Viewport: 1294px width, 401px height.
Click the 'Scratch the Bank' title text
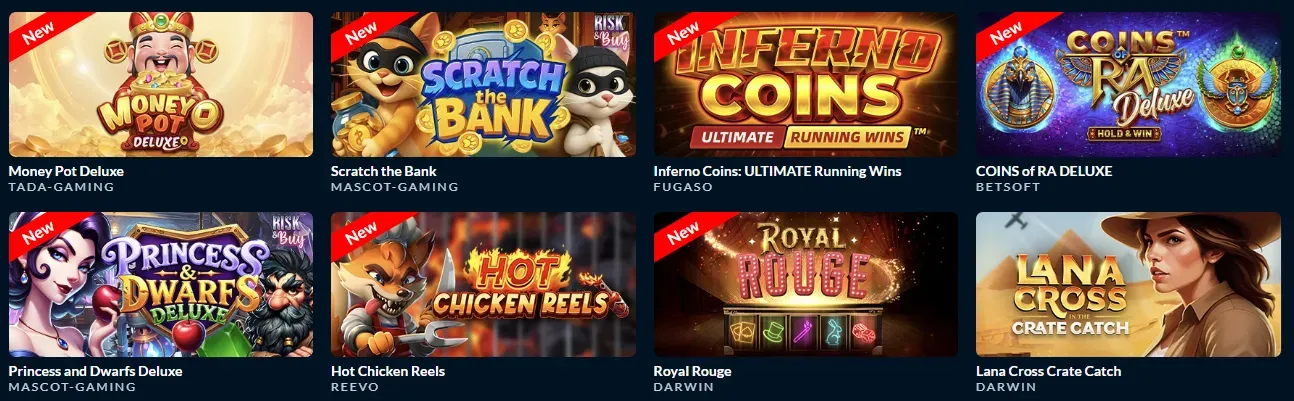[384, 171]
